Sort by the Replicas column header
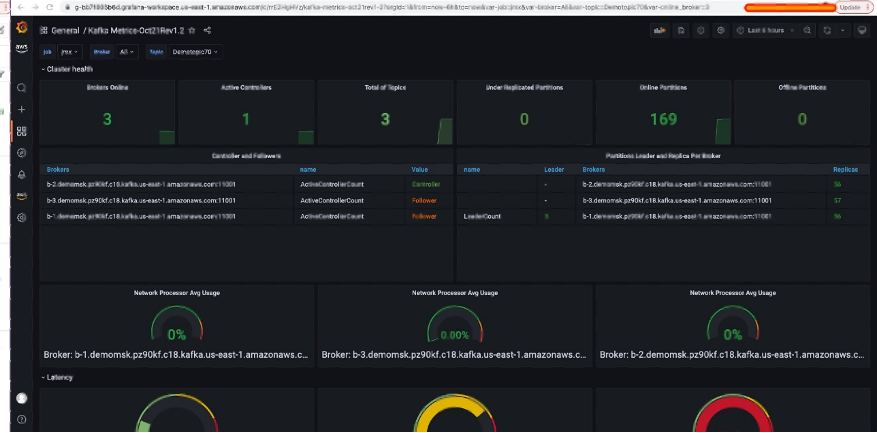877x433 pixels. click(x=845, y=170)
